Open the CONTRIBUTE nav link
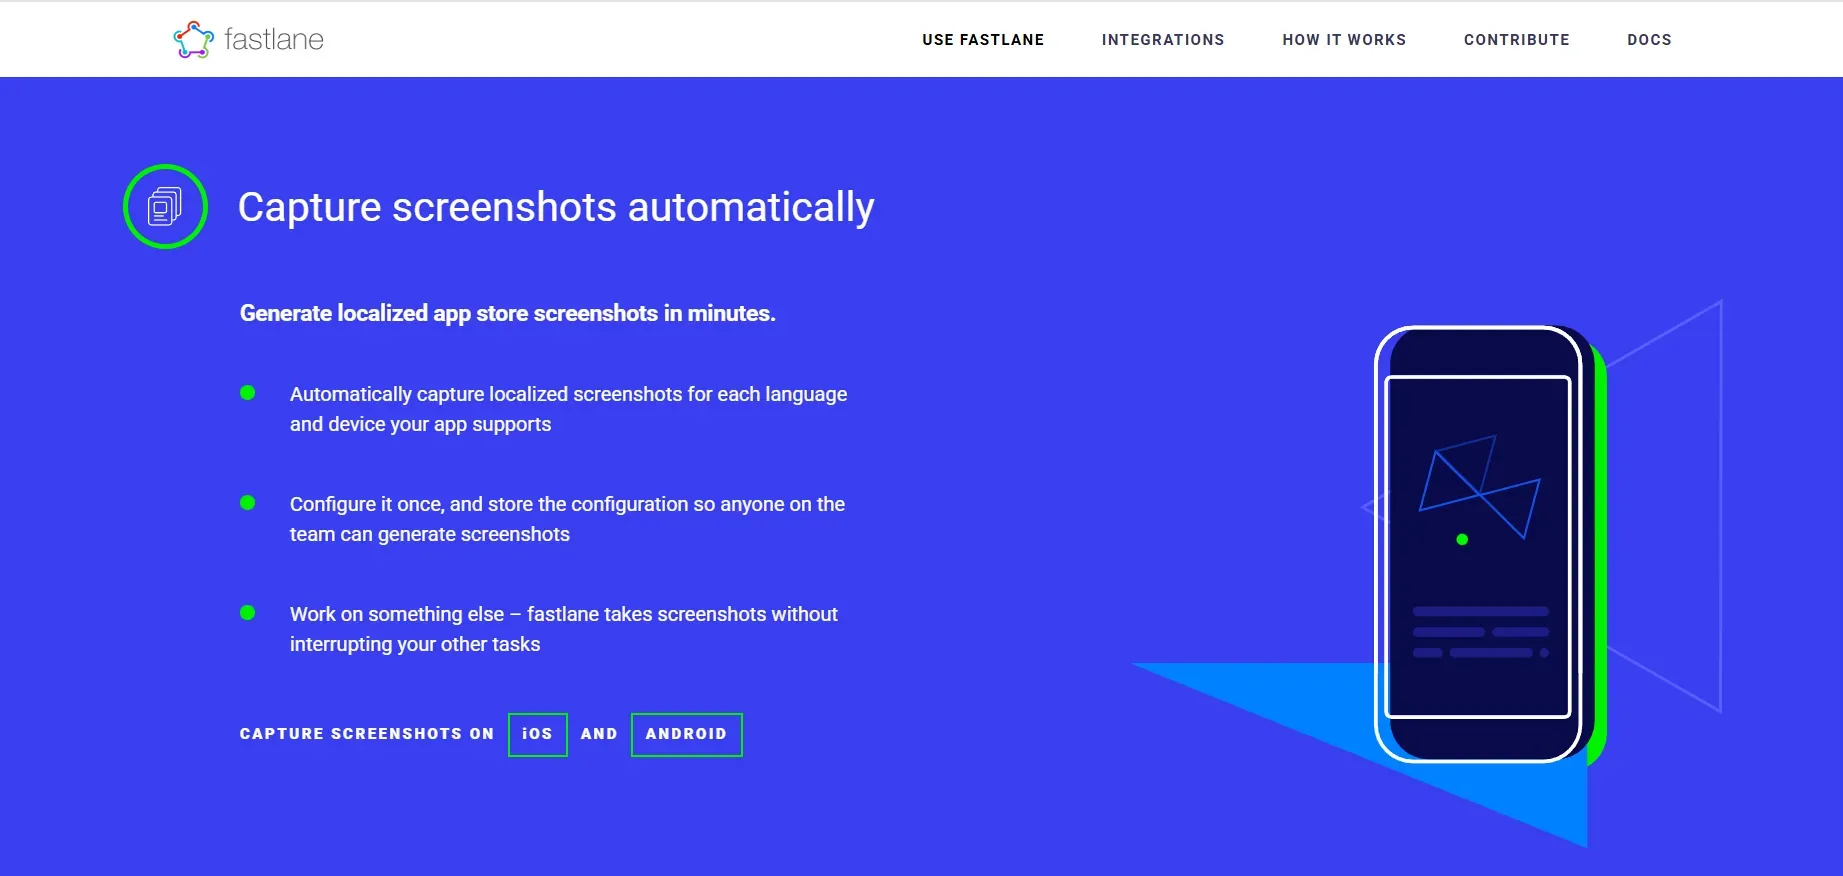 (x=1517, y=40)
